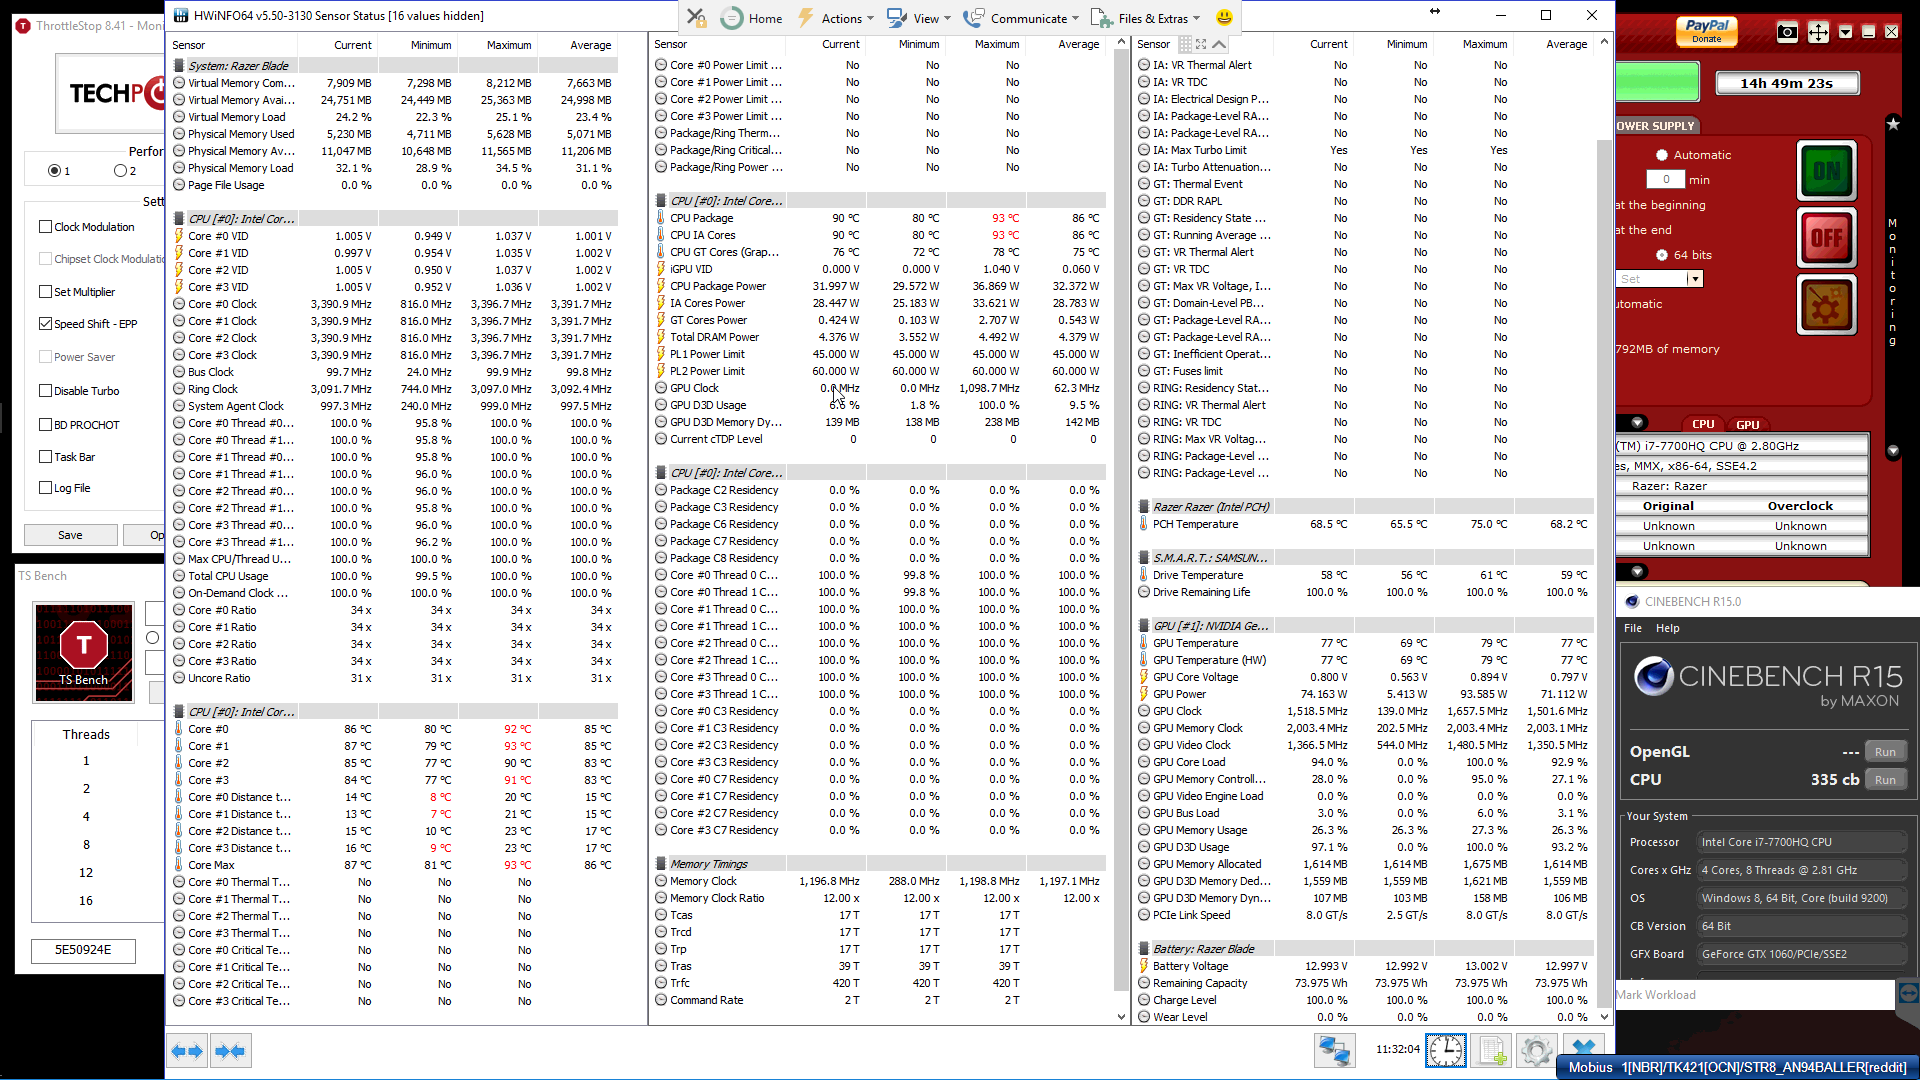Click the expand columns double-arrow button
Image resolution: width=1920 pixels, height=1080 pixels.
[x=187, y=1051]
